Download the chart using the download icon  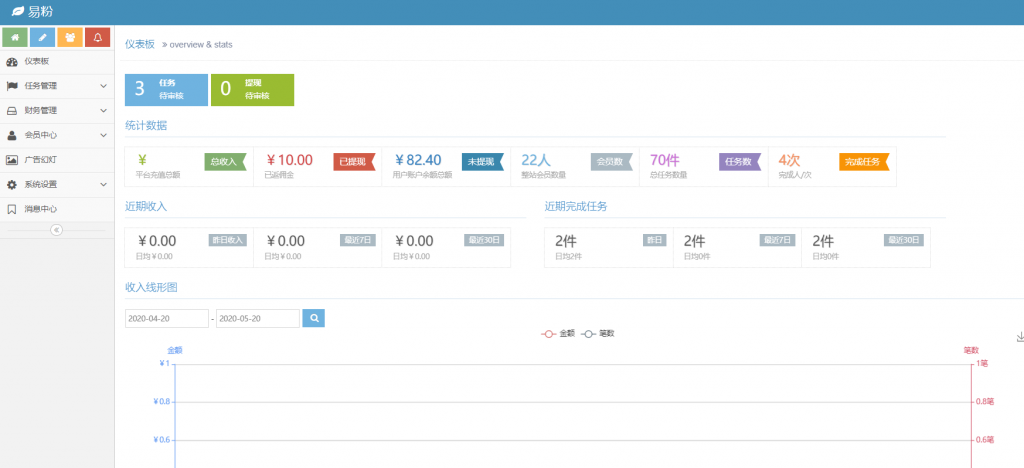click(x=1019, y=337)
